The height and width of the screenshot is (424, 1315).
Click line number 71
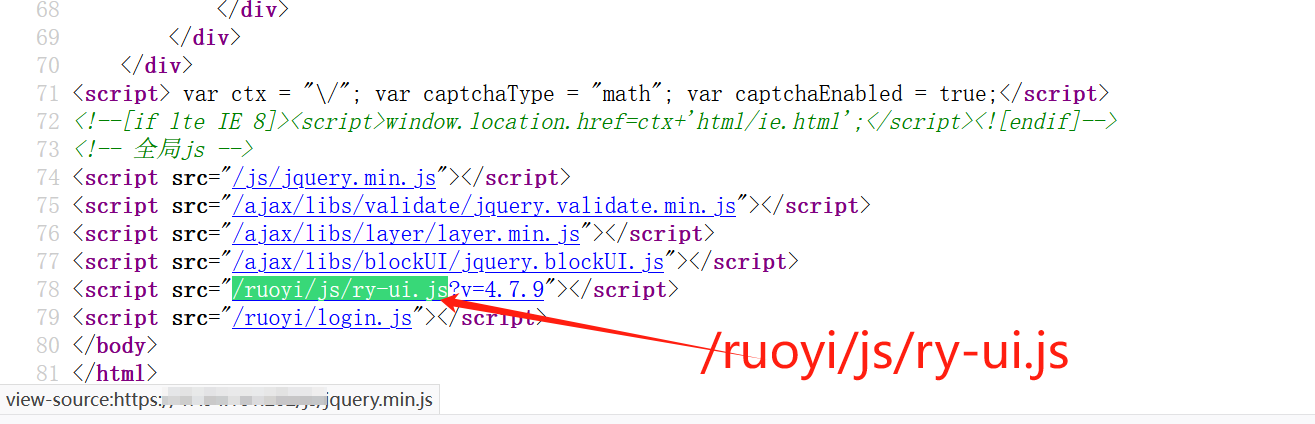pos(48,94)
